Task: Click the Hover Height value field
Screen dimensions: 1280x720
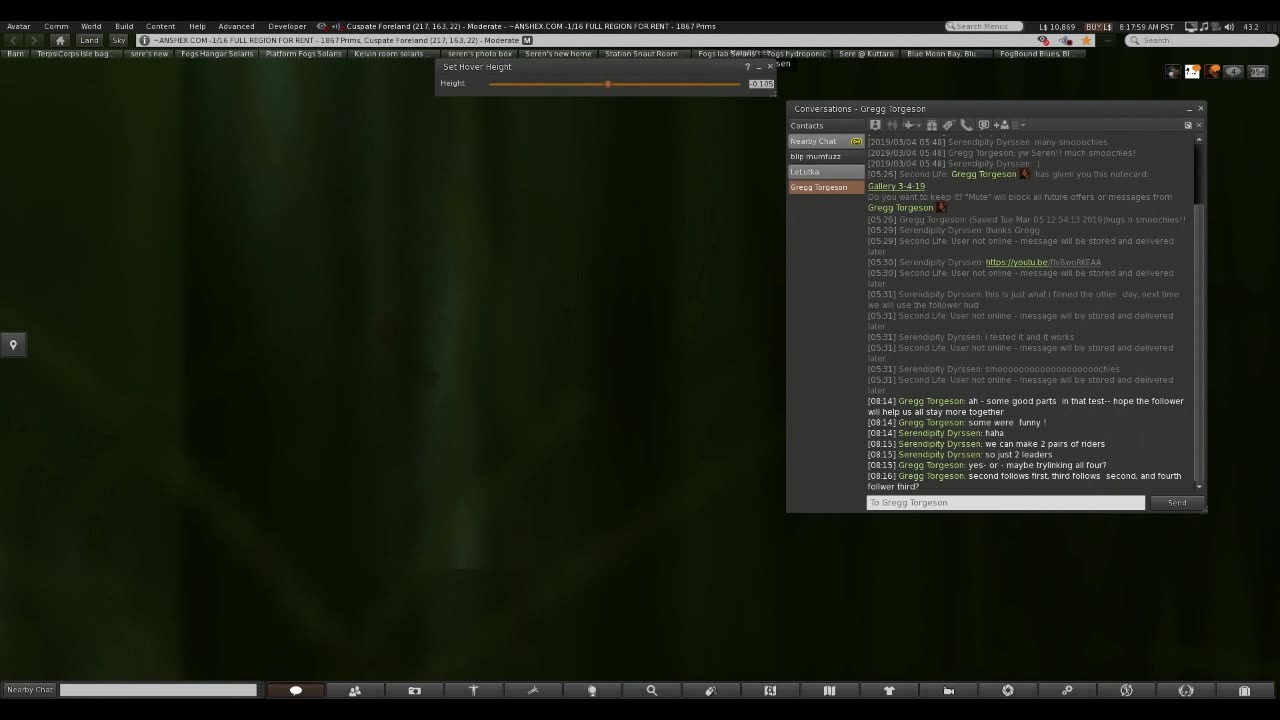Action: 761,84
